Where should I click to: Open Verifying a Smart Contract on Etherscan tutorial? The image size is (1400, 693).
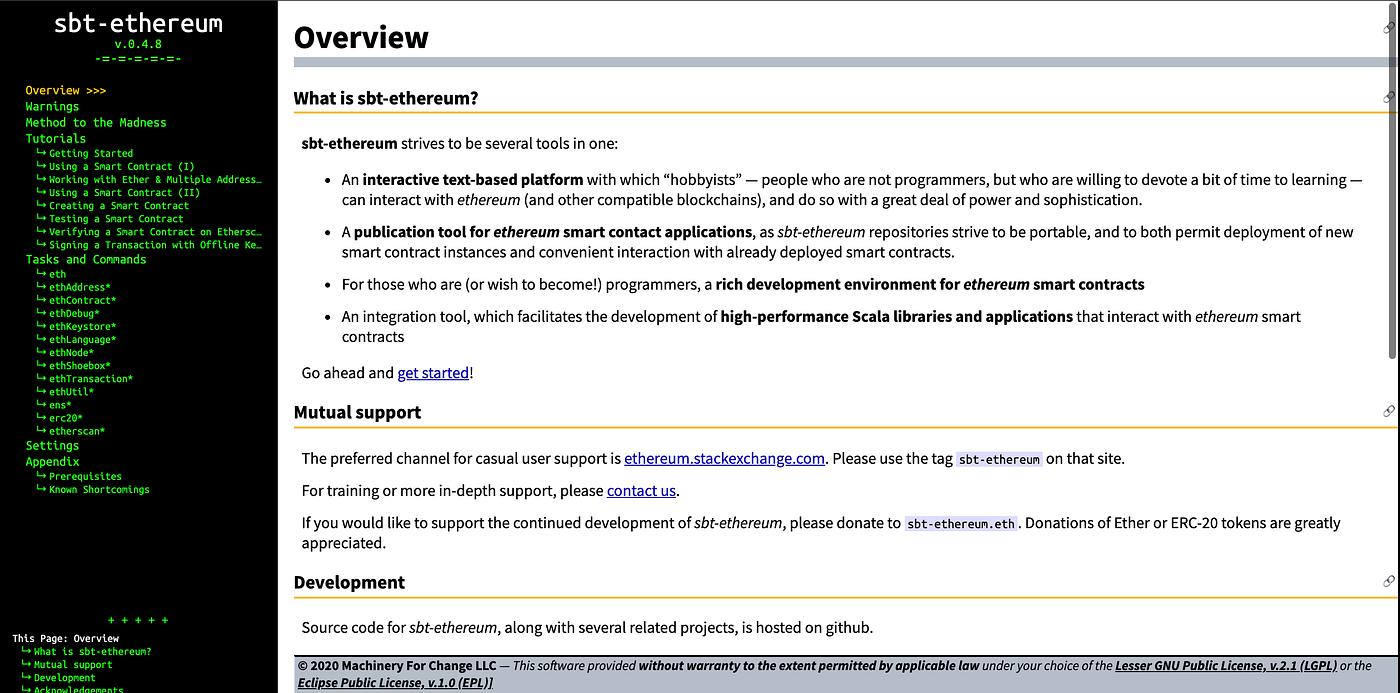pos(155,231)
